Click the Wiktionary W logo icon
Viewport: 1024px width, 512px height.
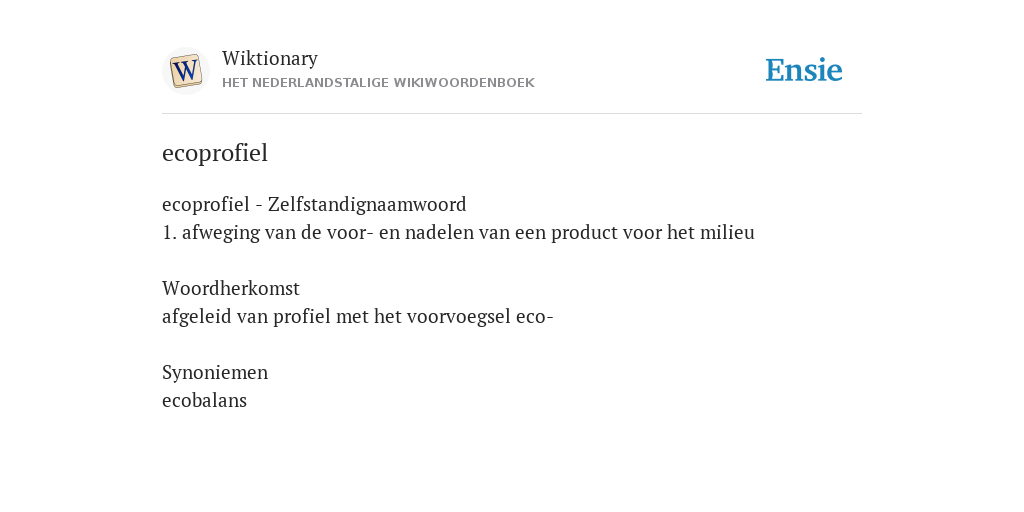click(185, 71)
